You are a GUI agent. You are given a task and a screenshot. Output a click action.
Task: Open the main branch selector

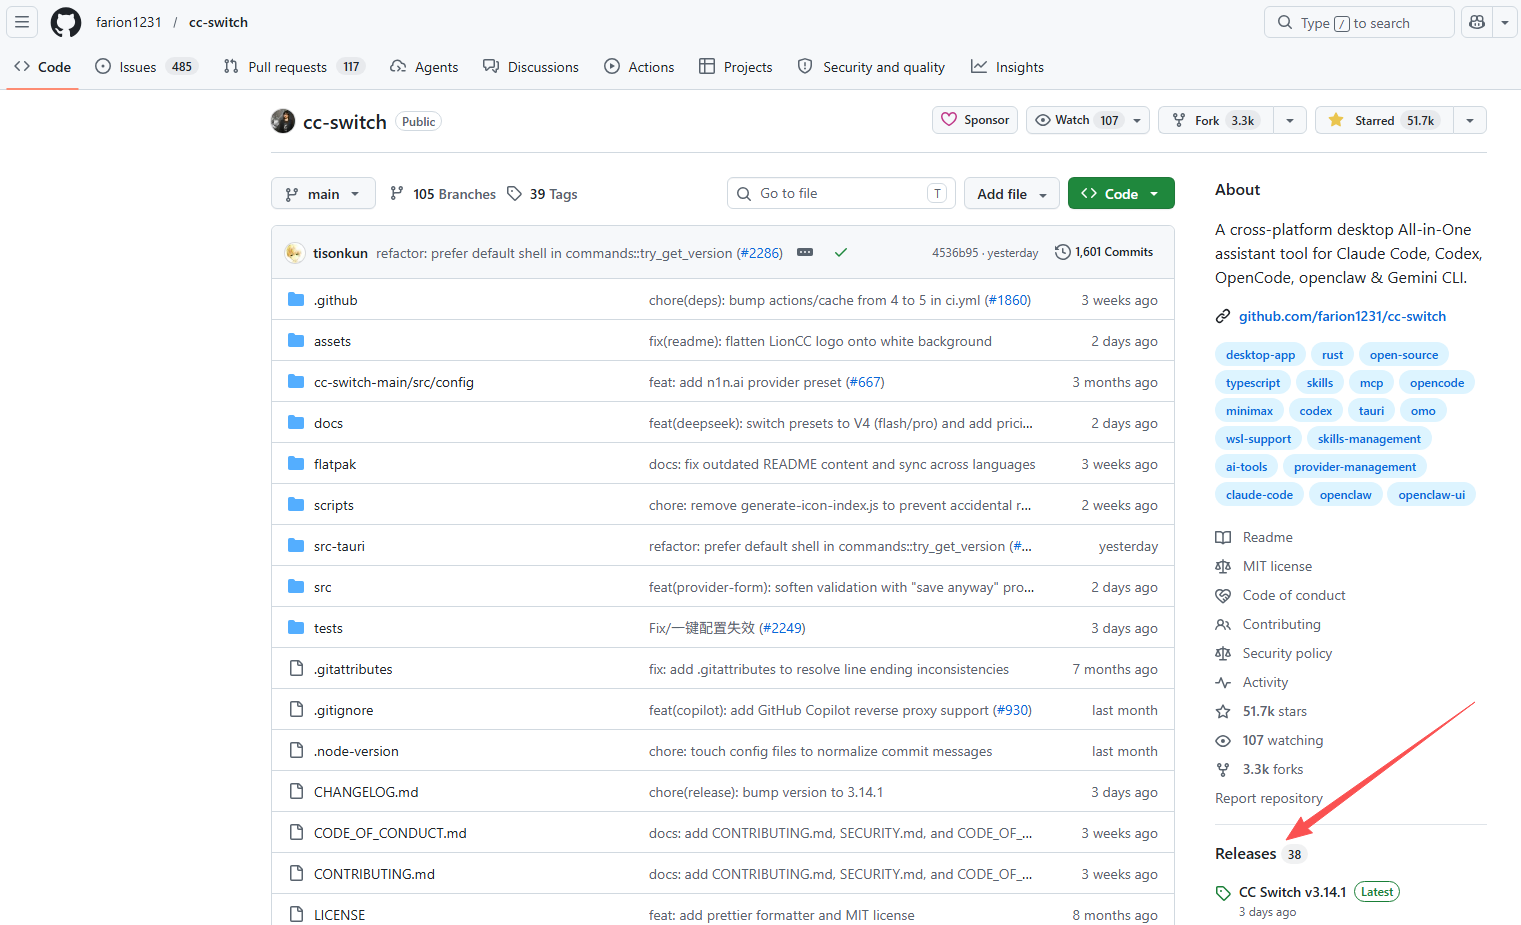323,194
